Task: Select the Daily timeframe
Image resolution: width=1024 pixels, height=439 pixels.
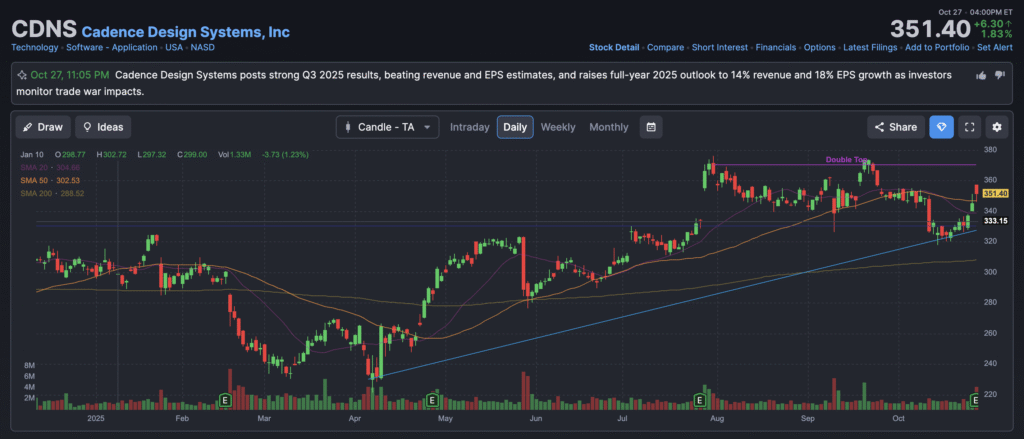Action: [515, 127]
